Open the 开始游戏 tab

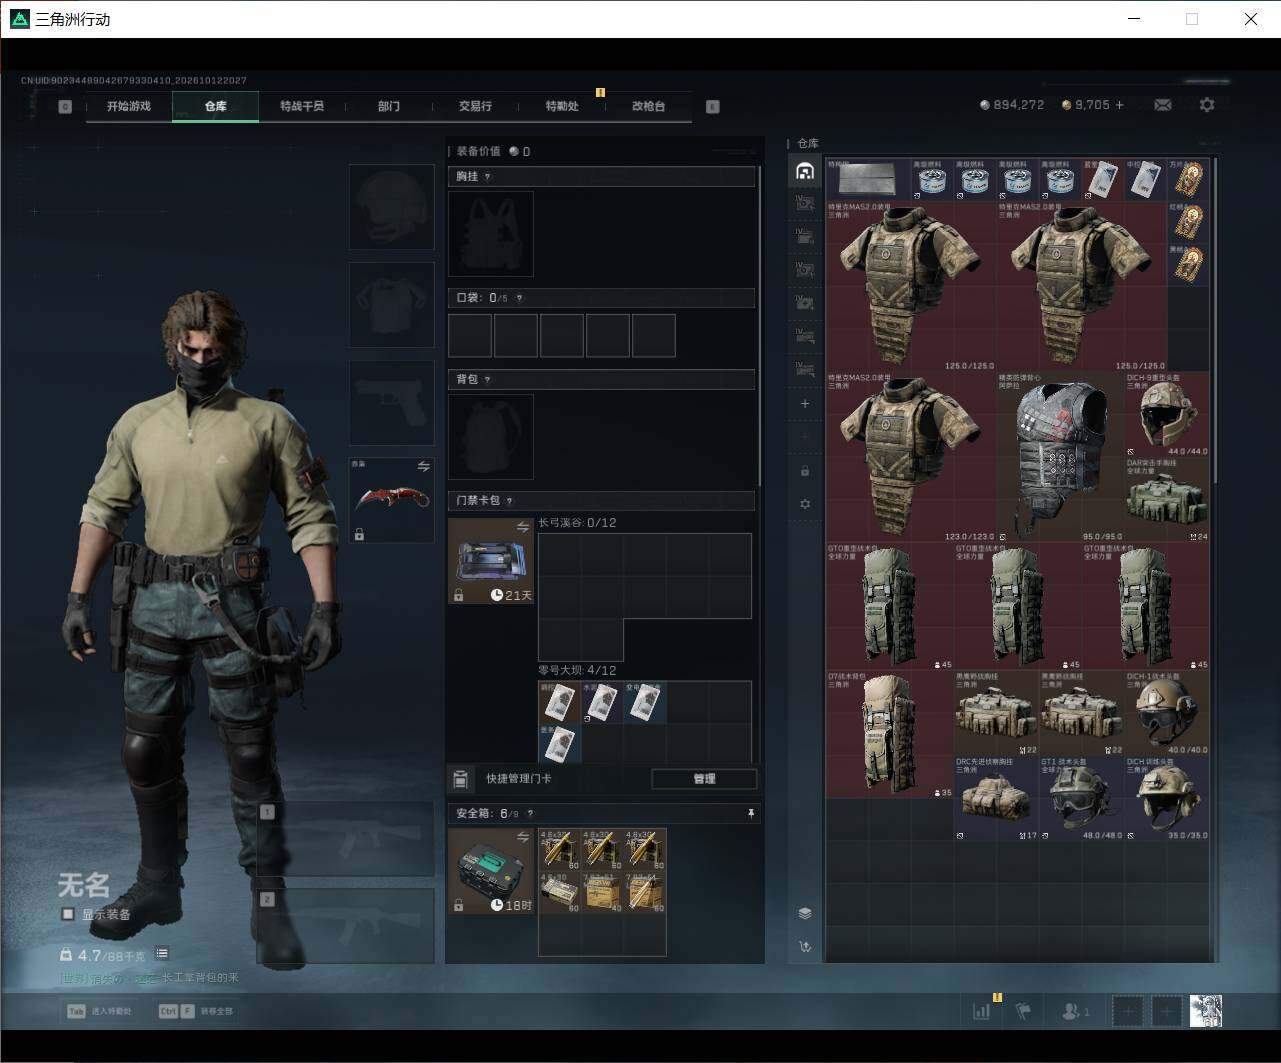click(x=129, y=106)
